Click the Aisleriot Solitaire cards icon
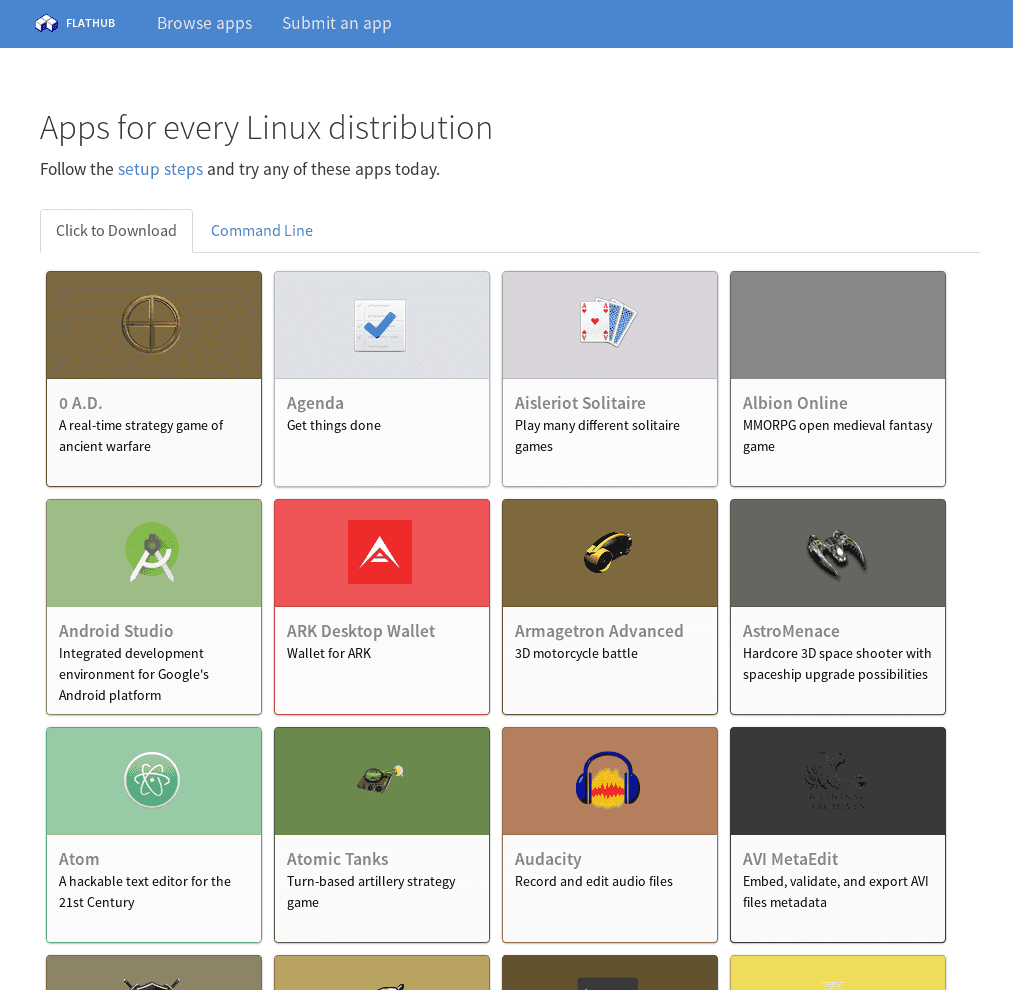The height and width of the screenshot is (990, 1013). (x=608, y=324)
